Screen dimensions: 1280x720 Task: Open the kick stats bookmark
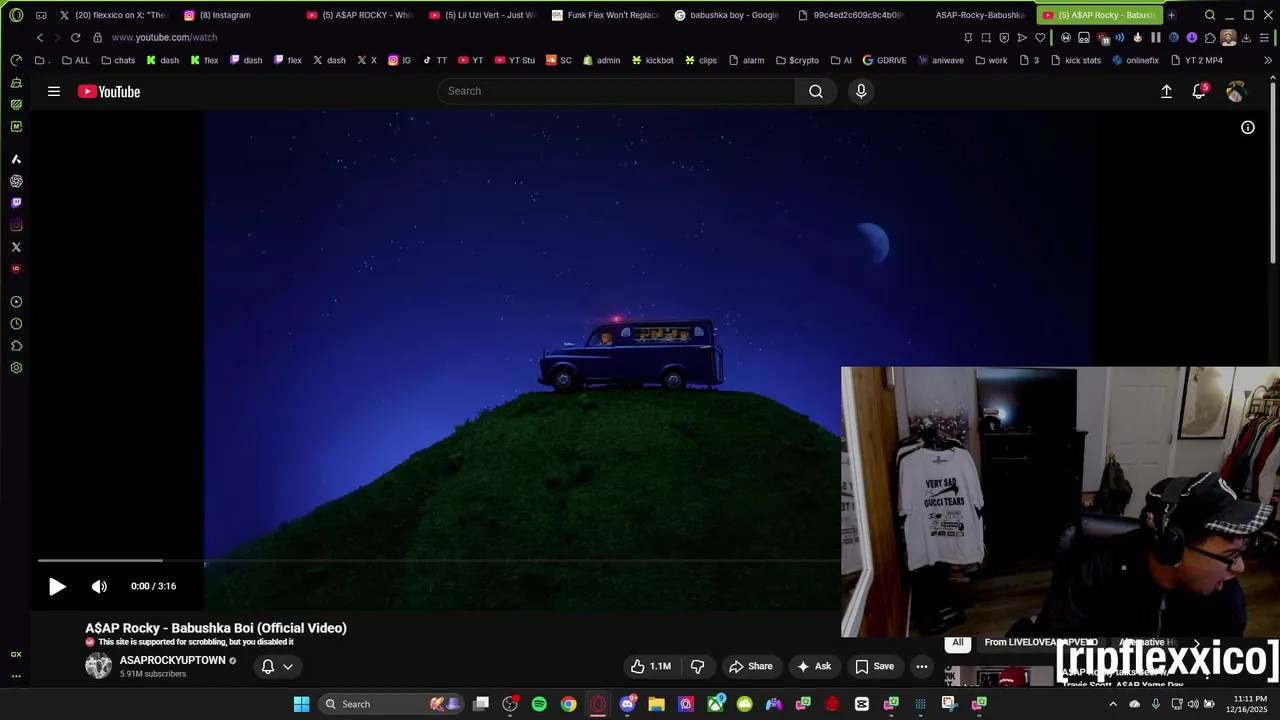pyautogui.click(x=1074, y=60)
